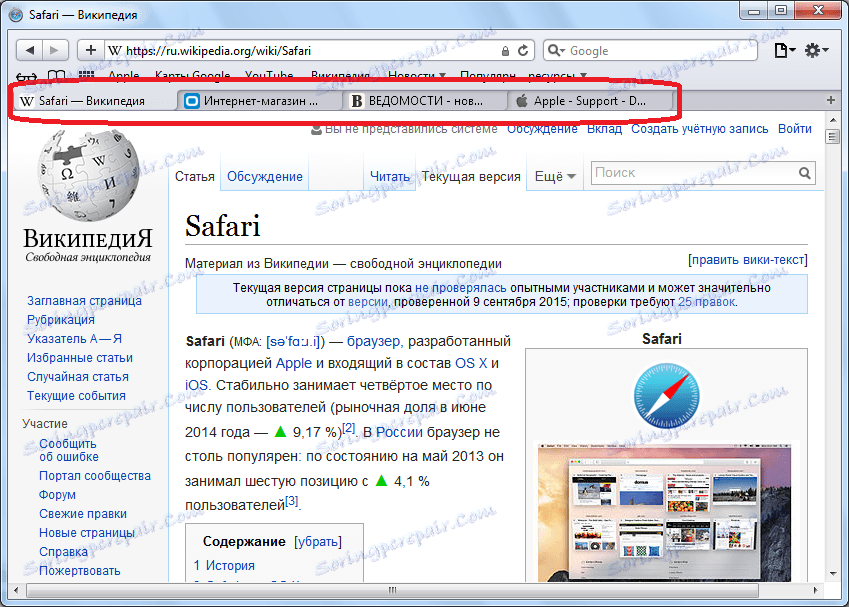Open the Safari settings gear menu
This screenshot has width=849, height=607.
pyautogui.click(x=817, y=51)
